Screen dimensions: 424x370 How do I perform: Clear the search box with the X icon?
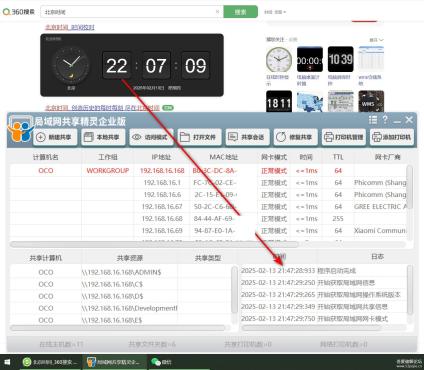coord(217,12)
